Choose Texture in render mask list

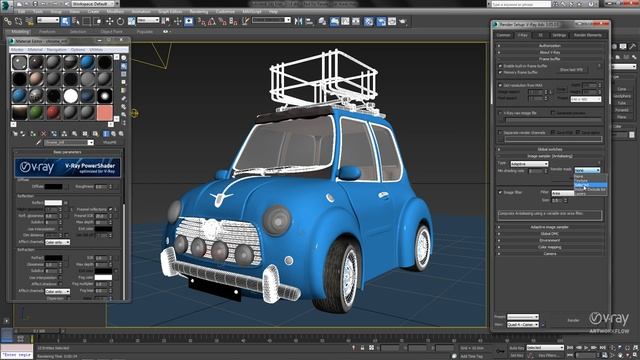590,181
